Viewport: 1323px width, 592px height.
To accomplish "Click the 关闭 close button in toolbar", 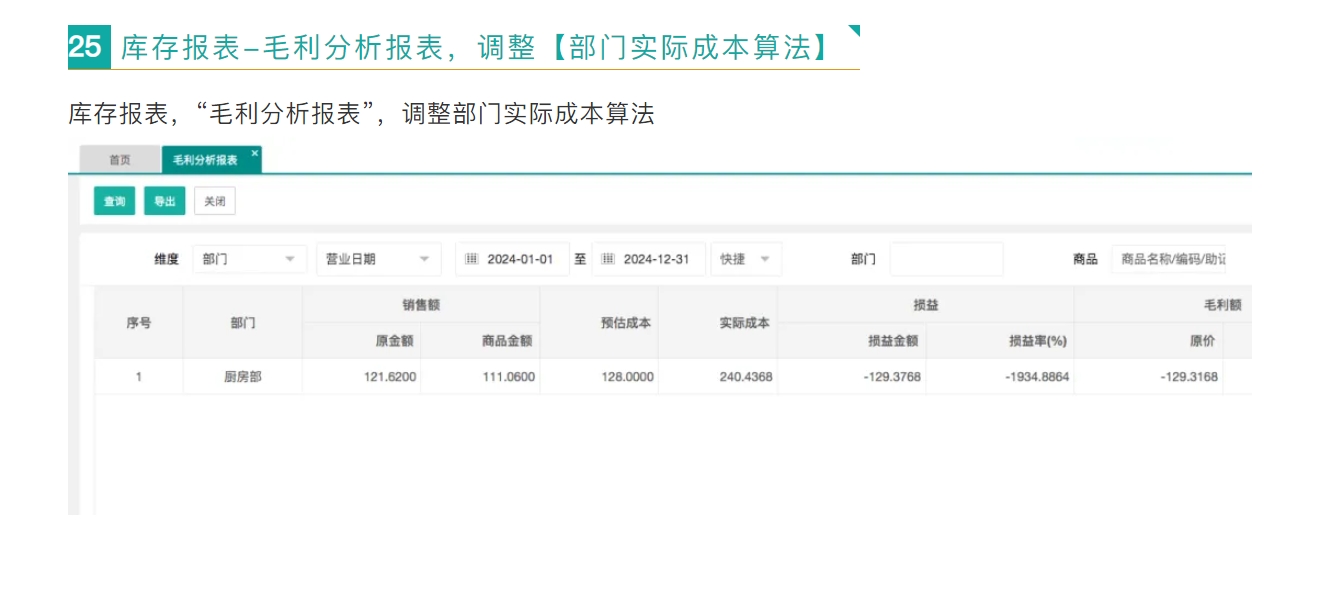I will [x=216, y=201].
